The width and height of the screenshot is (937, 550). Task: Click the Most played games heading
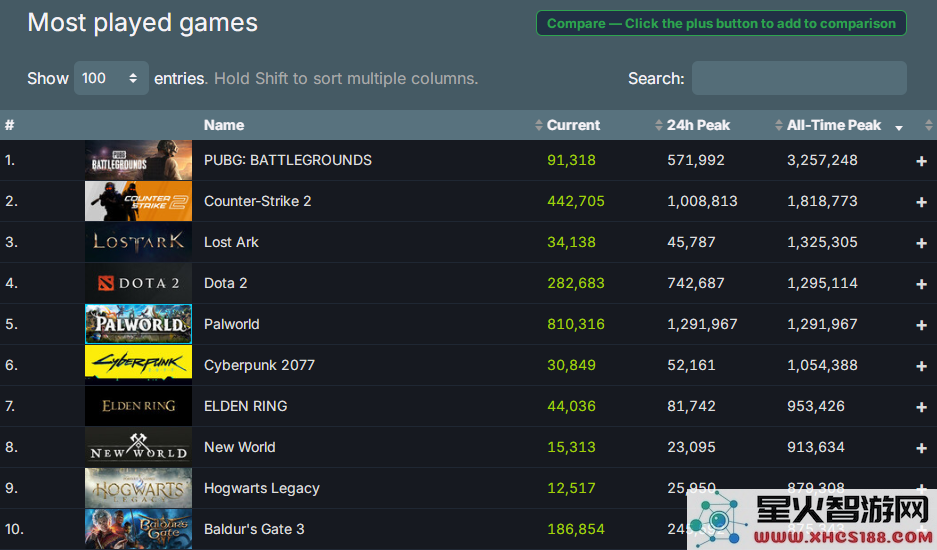[142, 23]
